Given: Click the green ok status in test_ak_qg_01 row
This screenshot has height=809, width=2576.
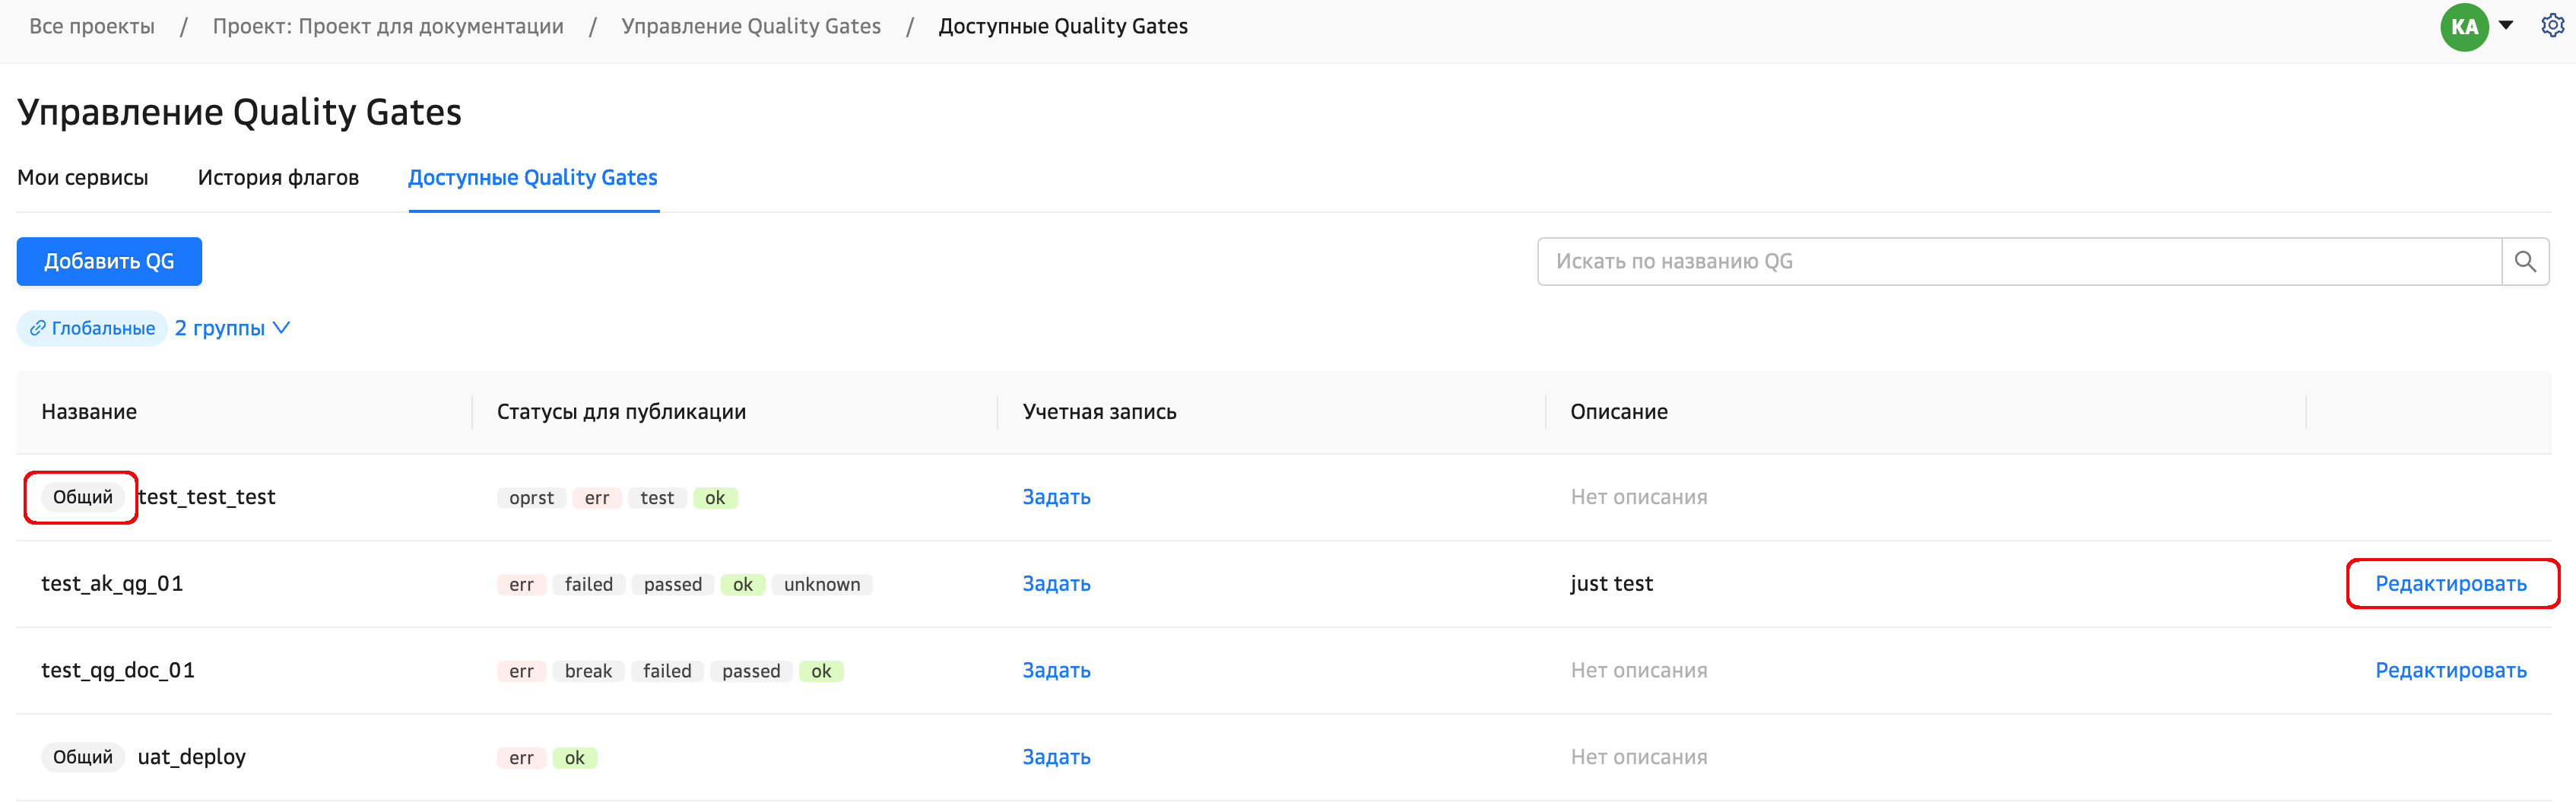Looking at the screenshot, I should (x=742, y=584).
